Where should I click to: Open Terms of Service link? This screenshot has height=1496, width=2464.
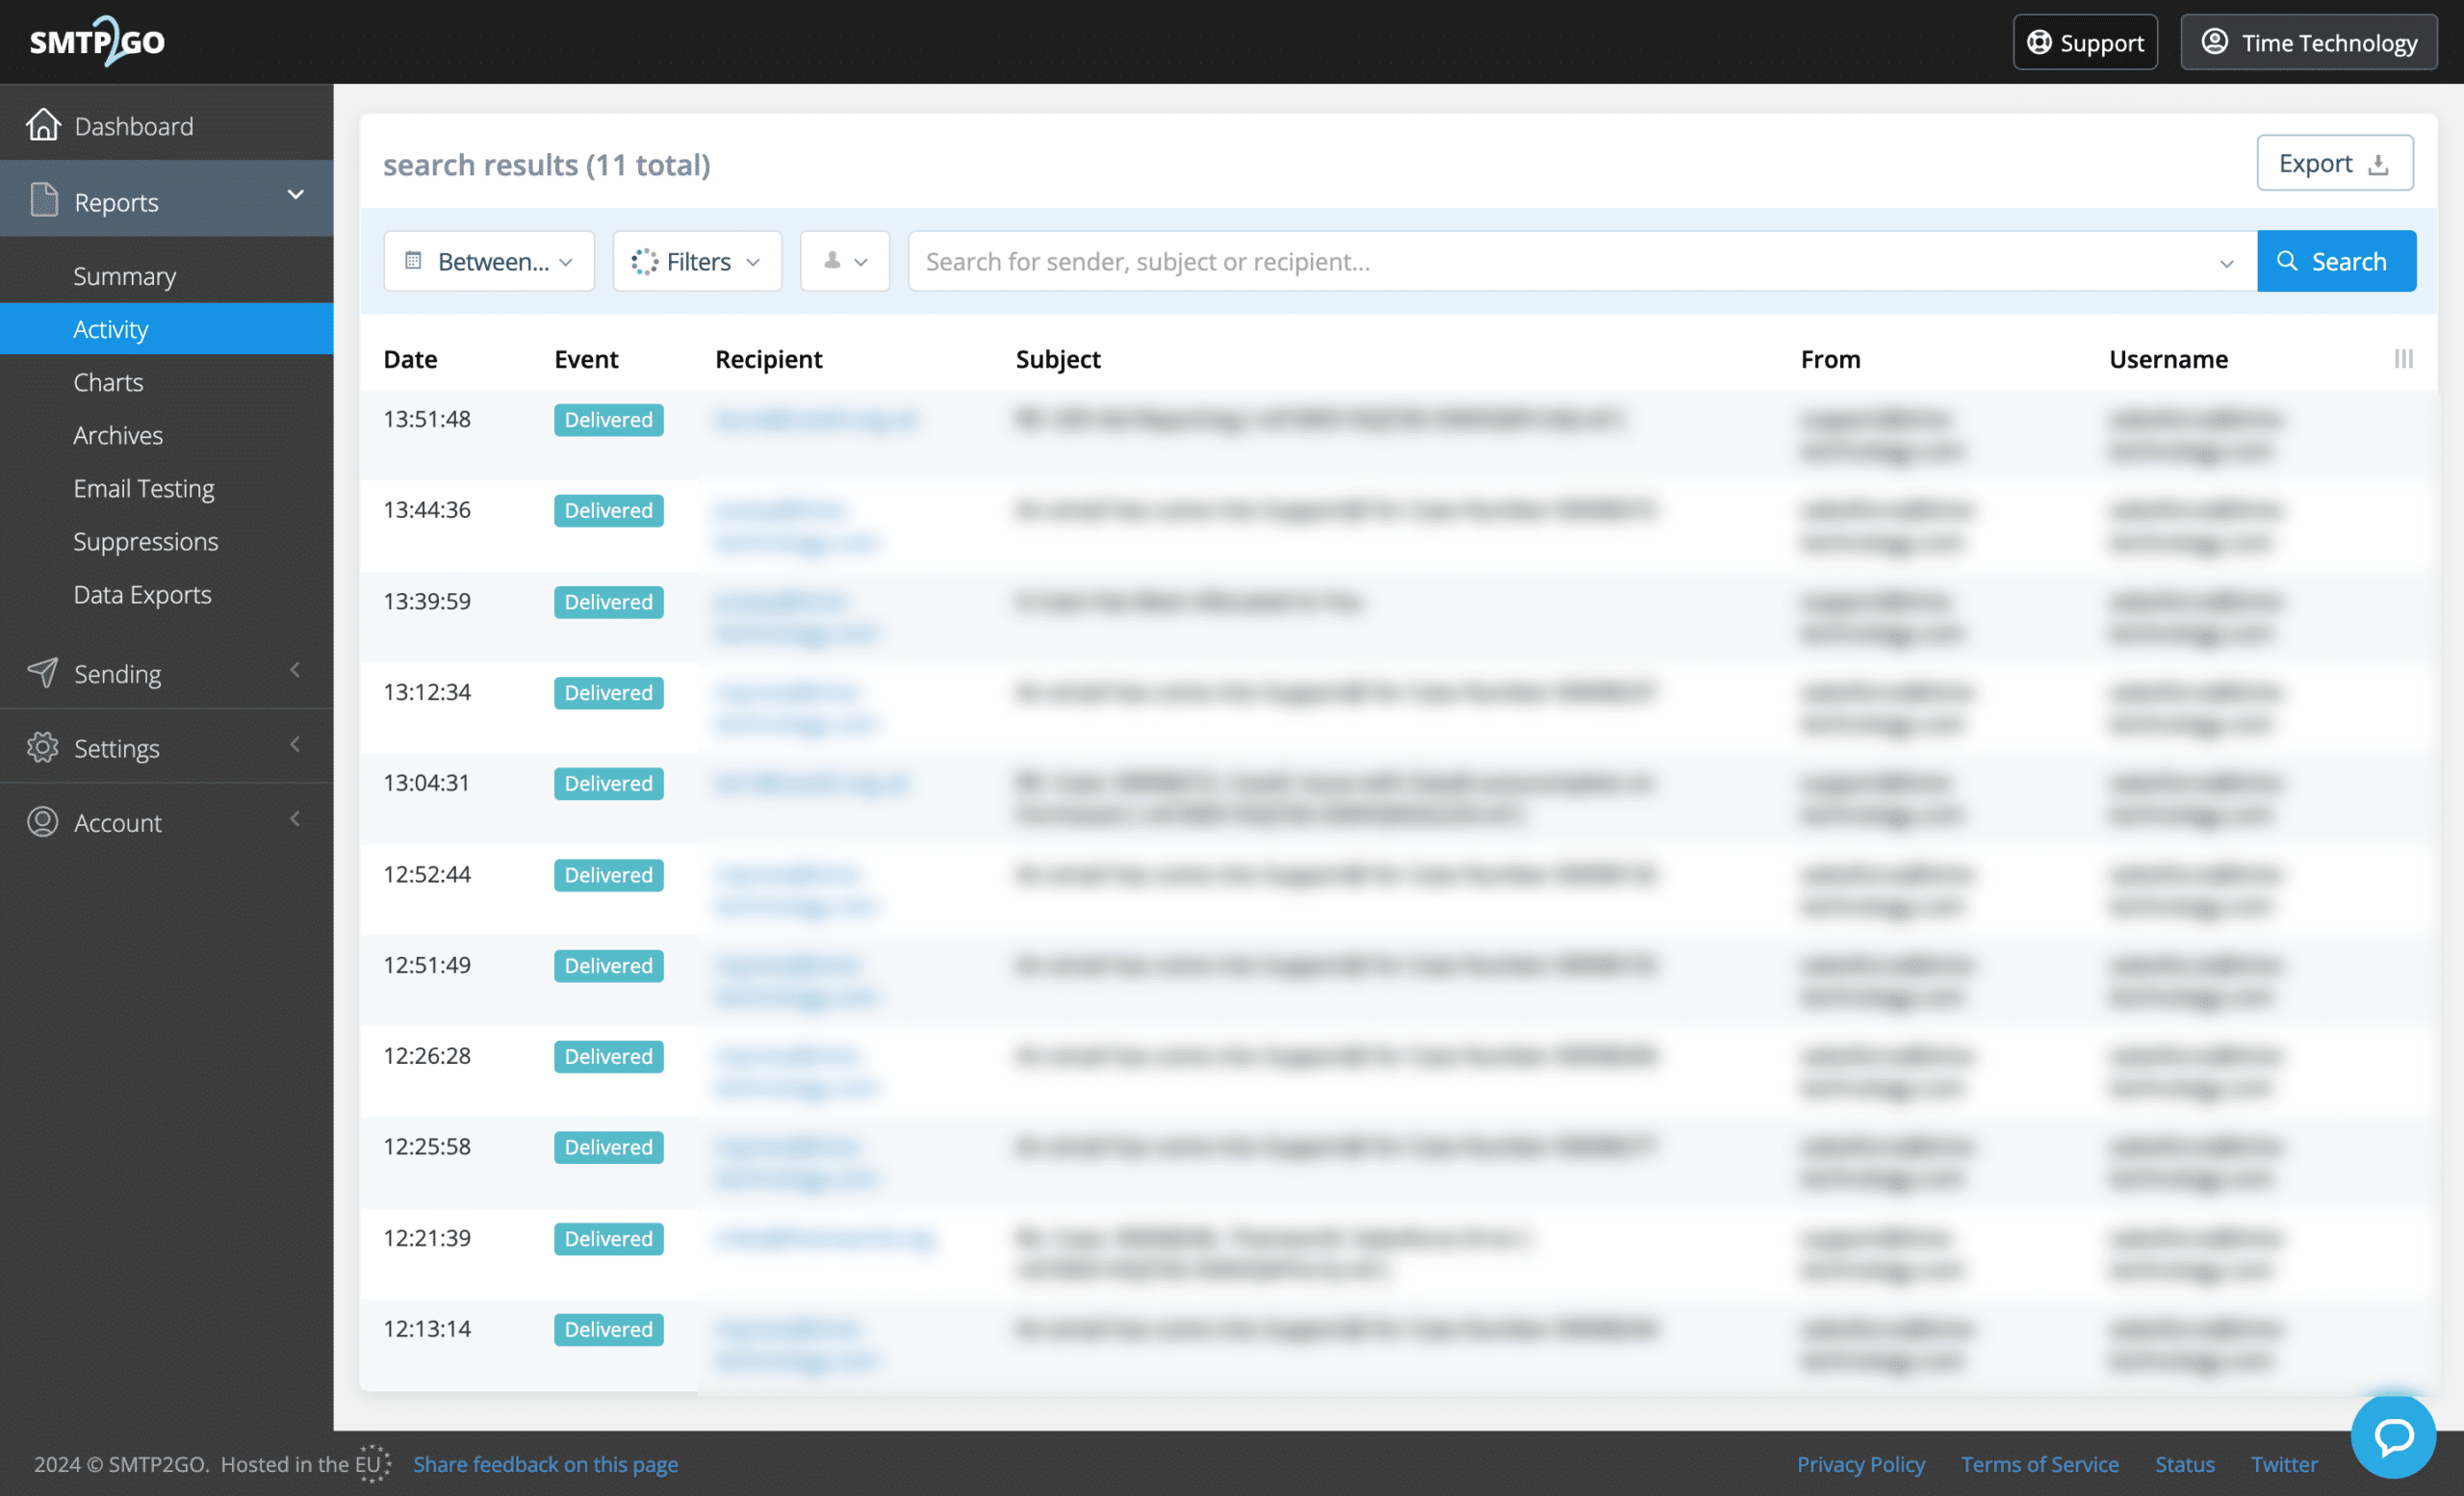click(x=2039, y=1463)
